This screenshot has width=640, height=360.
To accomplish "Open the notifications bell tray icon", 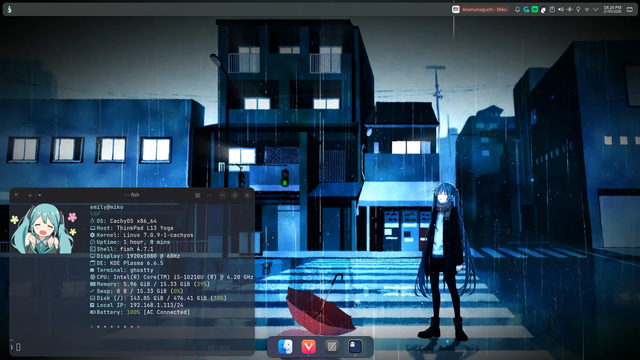I will coord(517,9).
